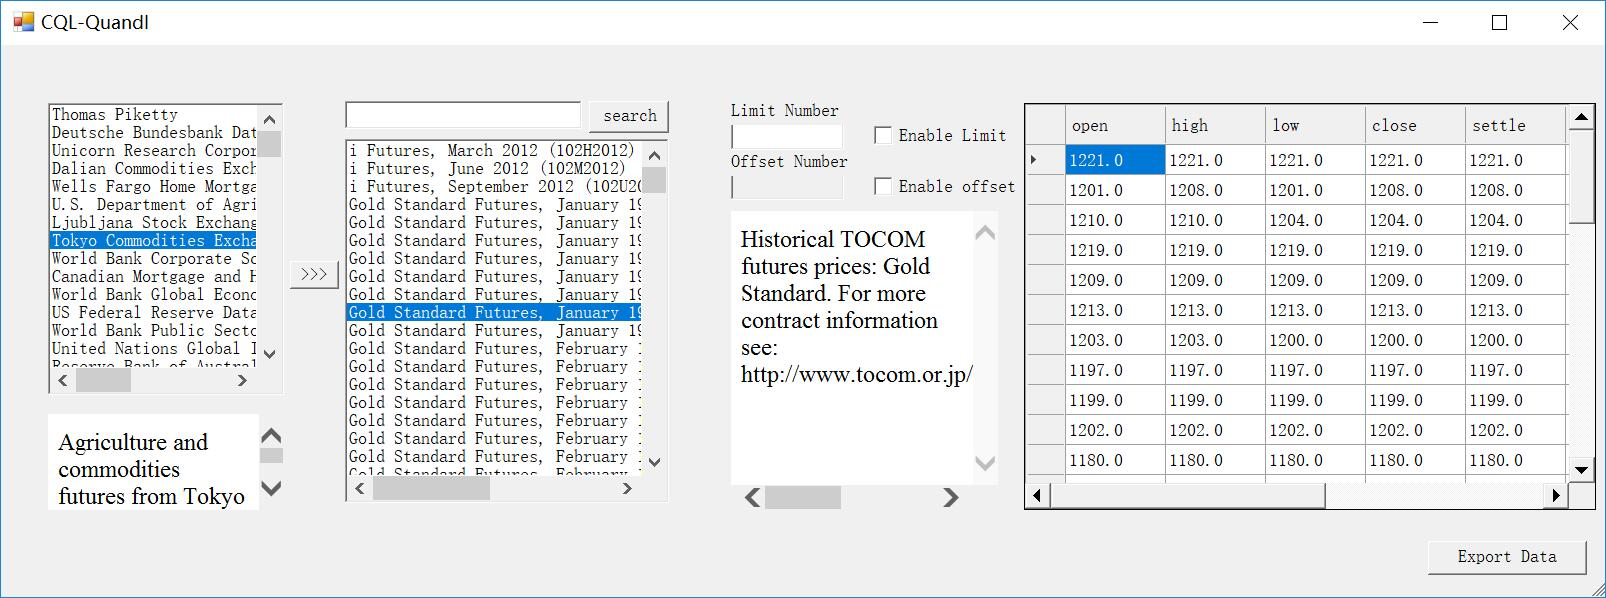Select Ljubljana Stock Exchange entry
Image resolution: width=1606 pixels, height=598 pixels.
pyautogui.click(x=153, y=222)
